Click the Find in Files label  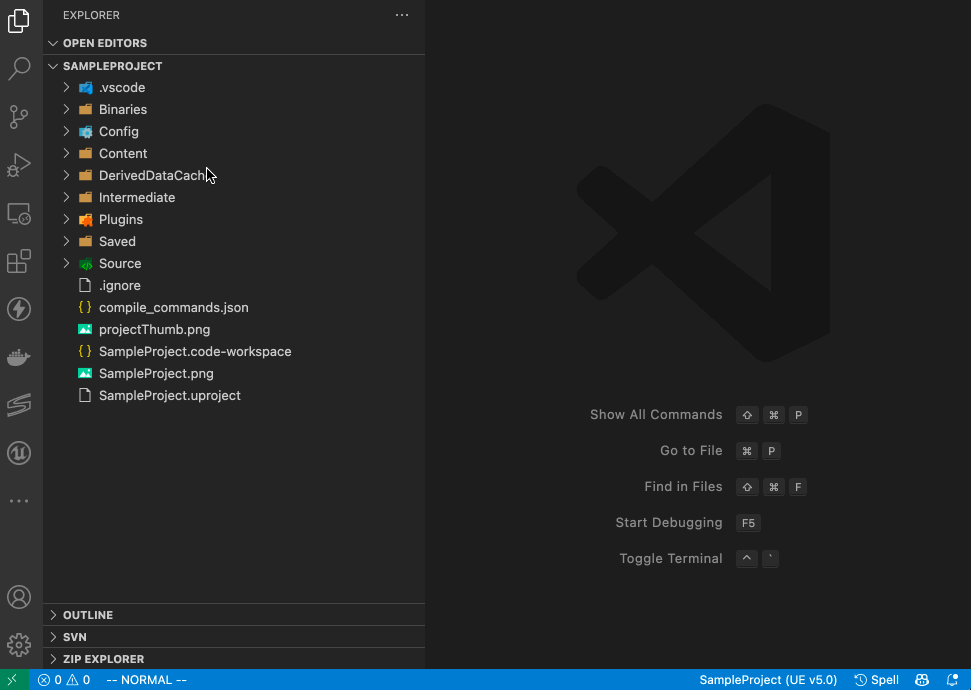click(683, 486)
